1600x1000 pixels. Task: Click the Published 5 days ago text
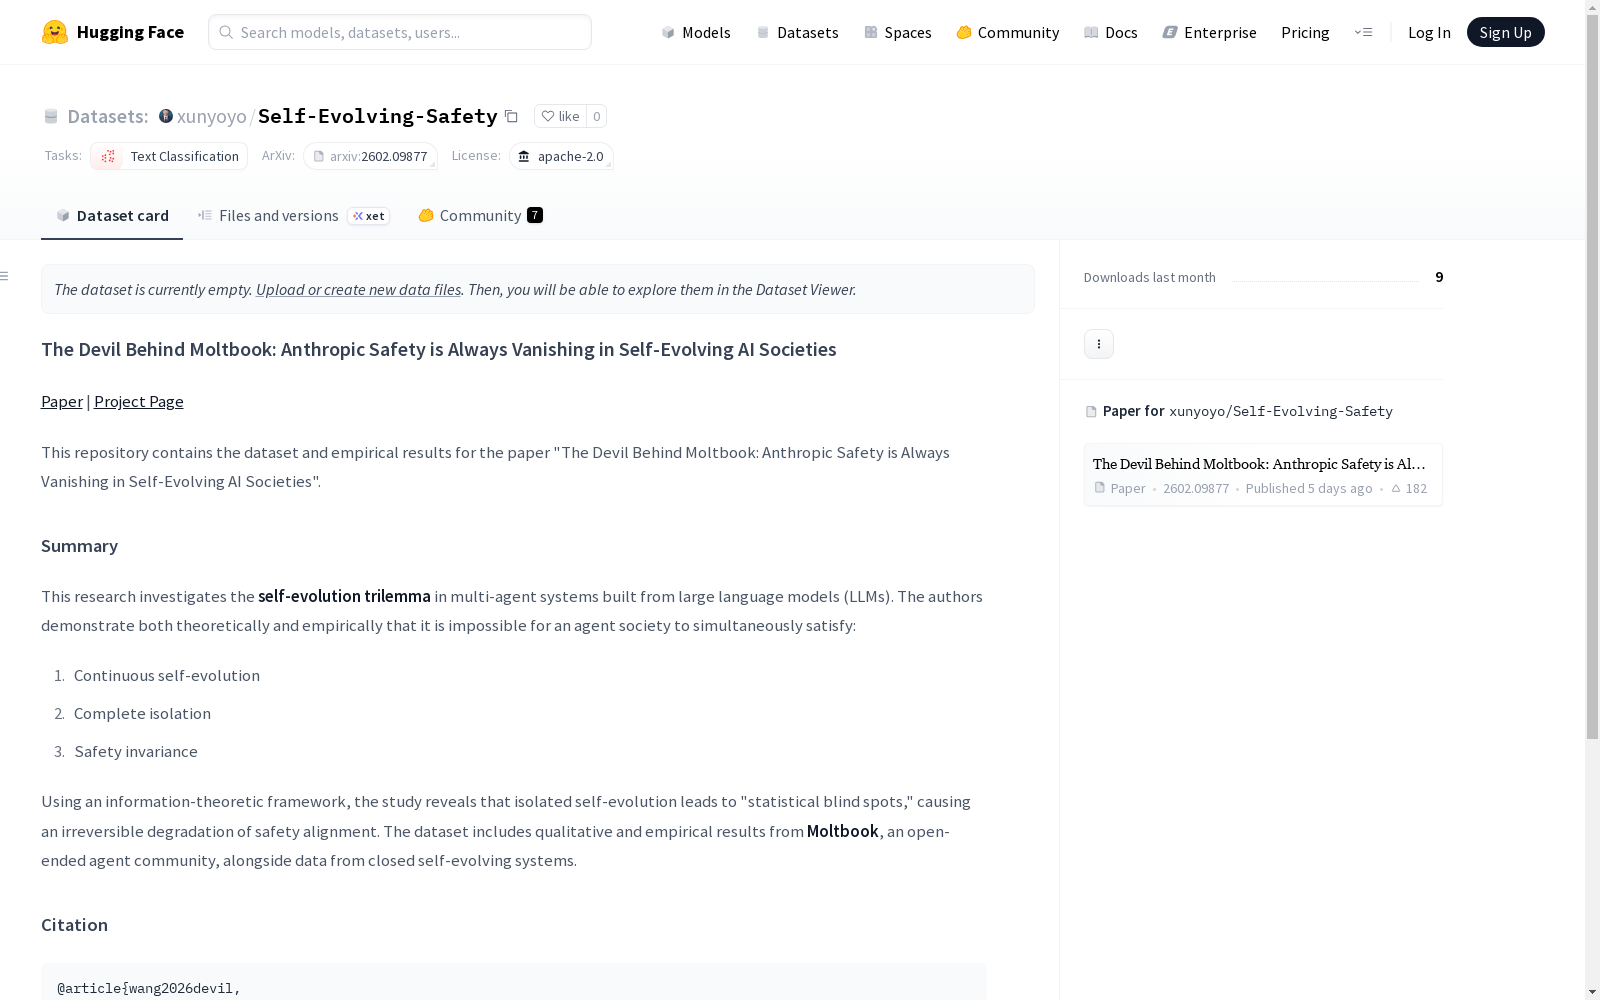click(x=1309, y=488)
